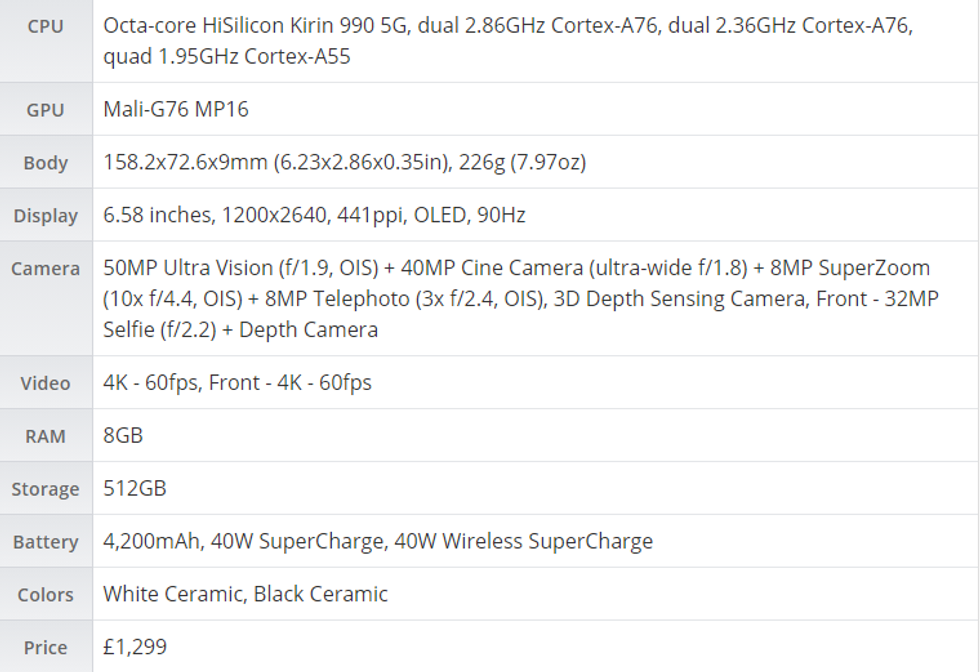The height and width of the screenshot is (672, 980).
Task: Click the £1,299 price value
Action: [x=135, y=647]
